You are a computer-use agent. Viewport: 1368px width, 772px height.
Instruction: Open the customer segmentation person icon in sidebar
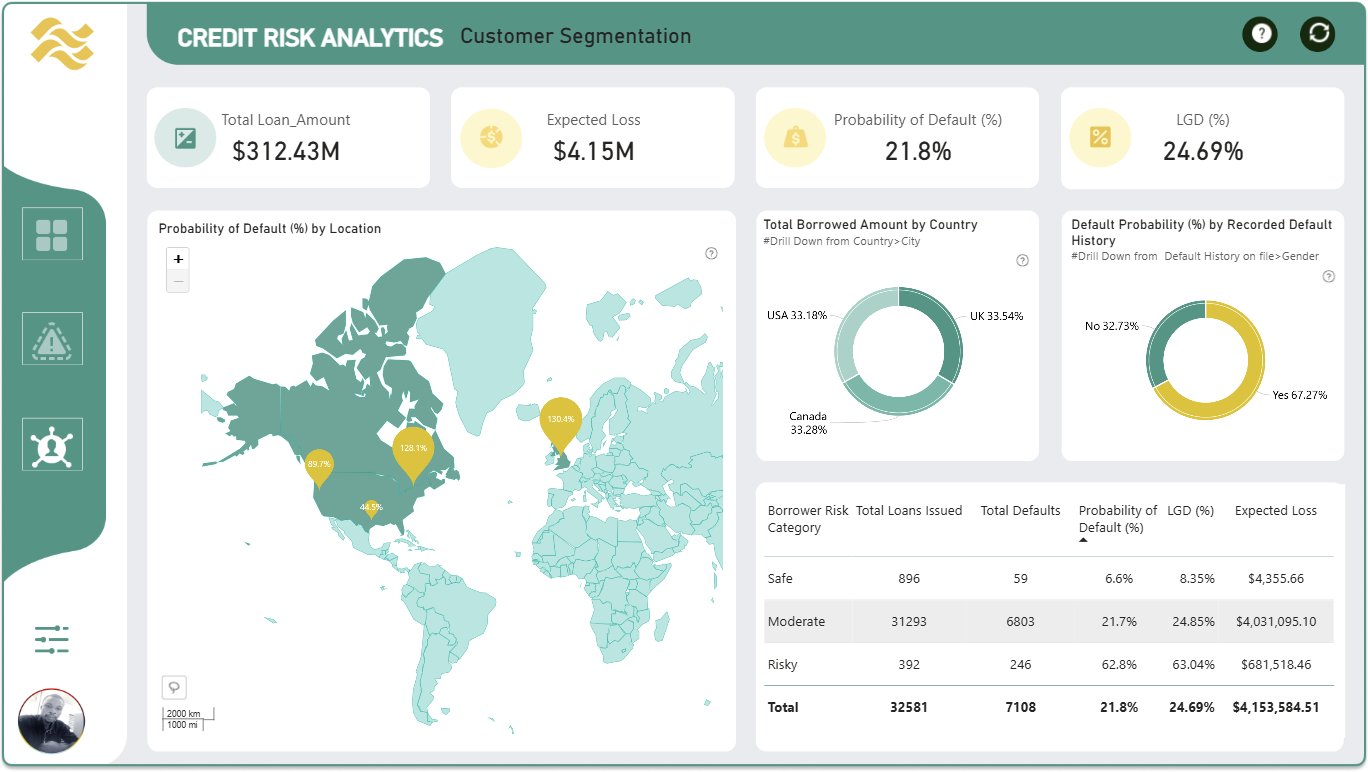pyautogui.click(x=52, y=444)
